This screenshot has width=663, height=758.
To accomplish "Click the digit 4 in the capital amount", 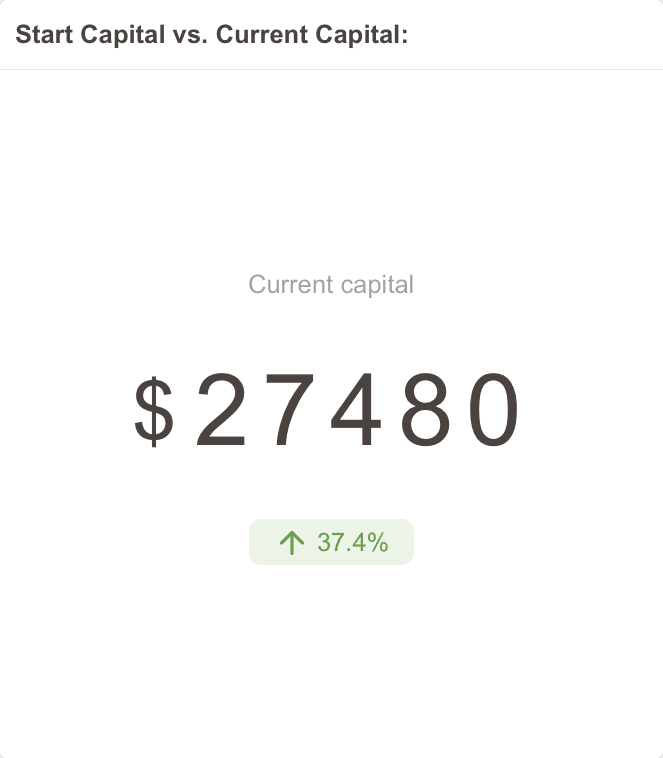I will (358, 410).
